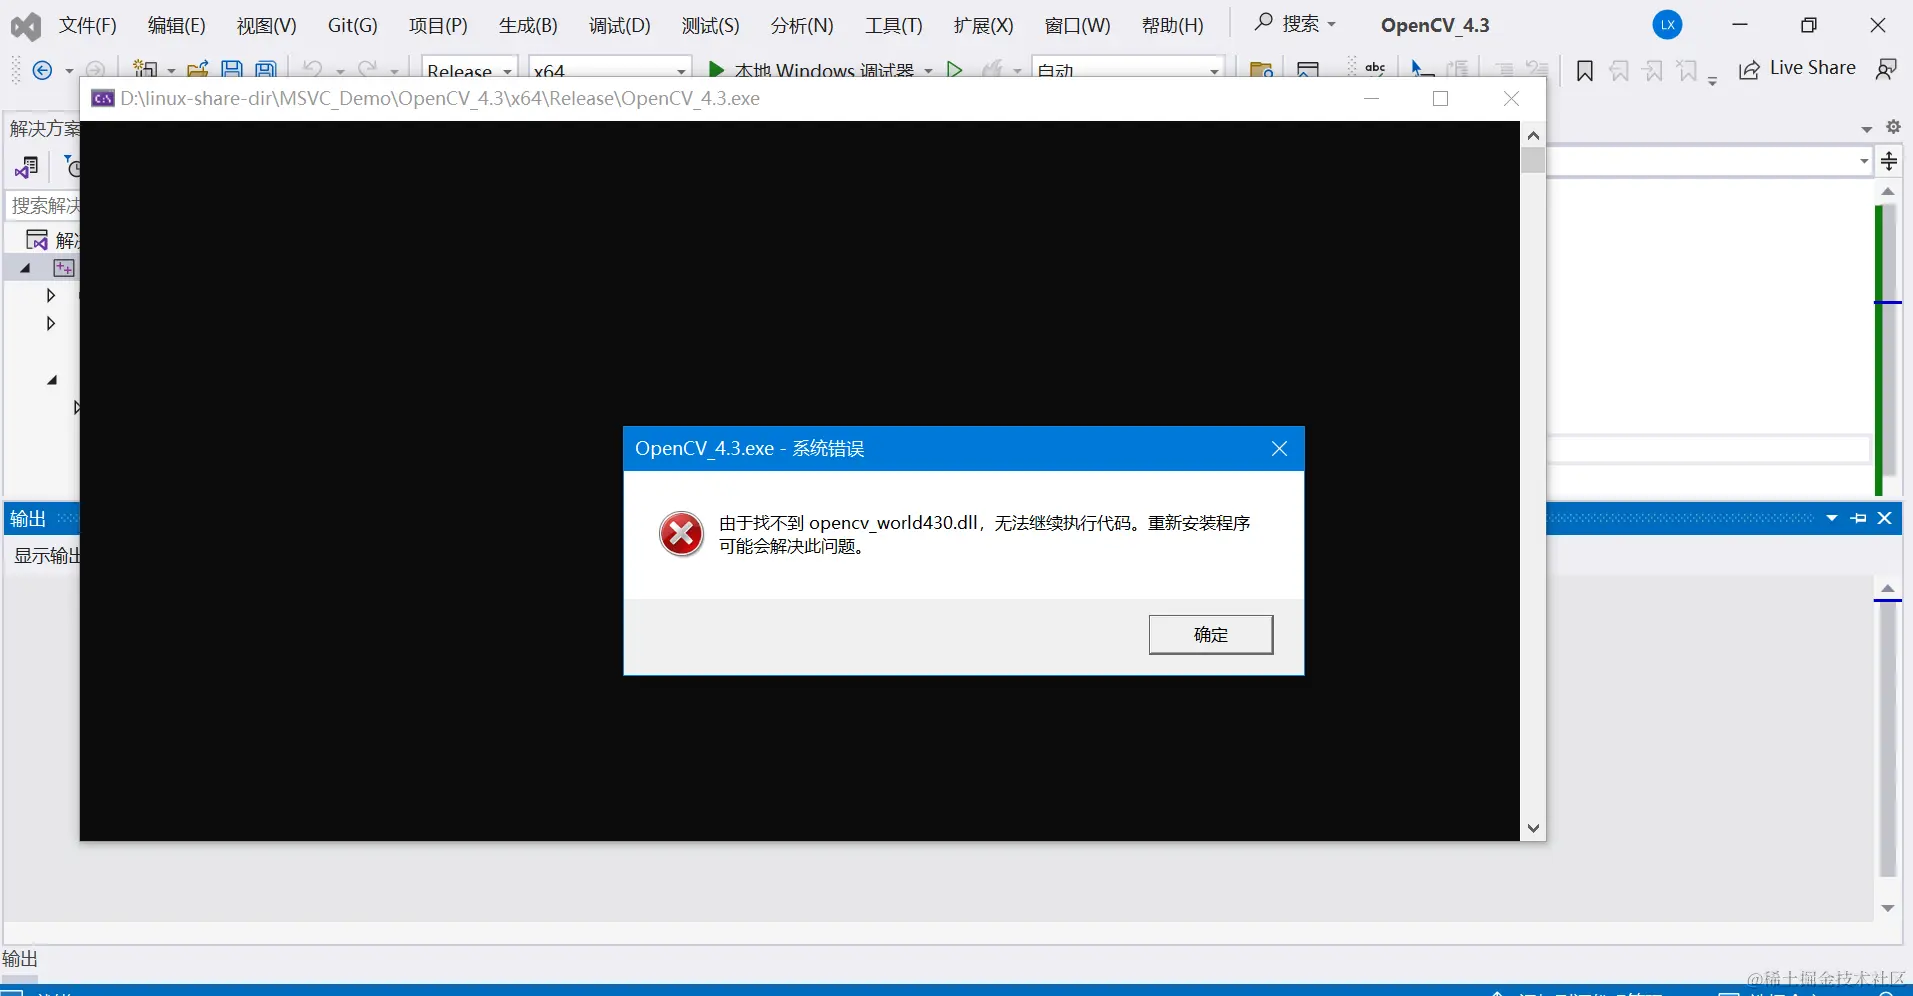Open the Git(G) menu
1913x996 pixels.
pyautogui.click(x=352, y=25)
